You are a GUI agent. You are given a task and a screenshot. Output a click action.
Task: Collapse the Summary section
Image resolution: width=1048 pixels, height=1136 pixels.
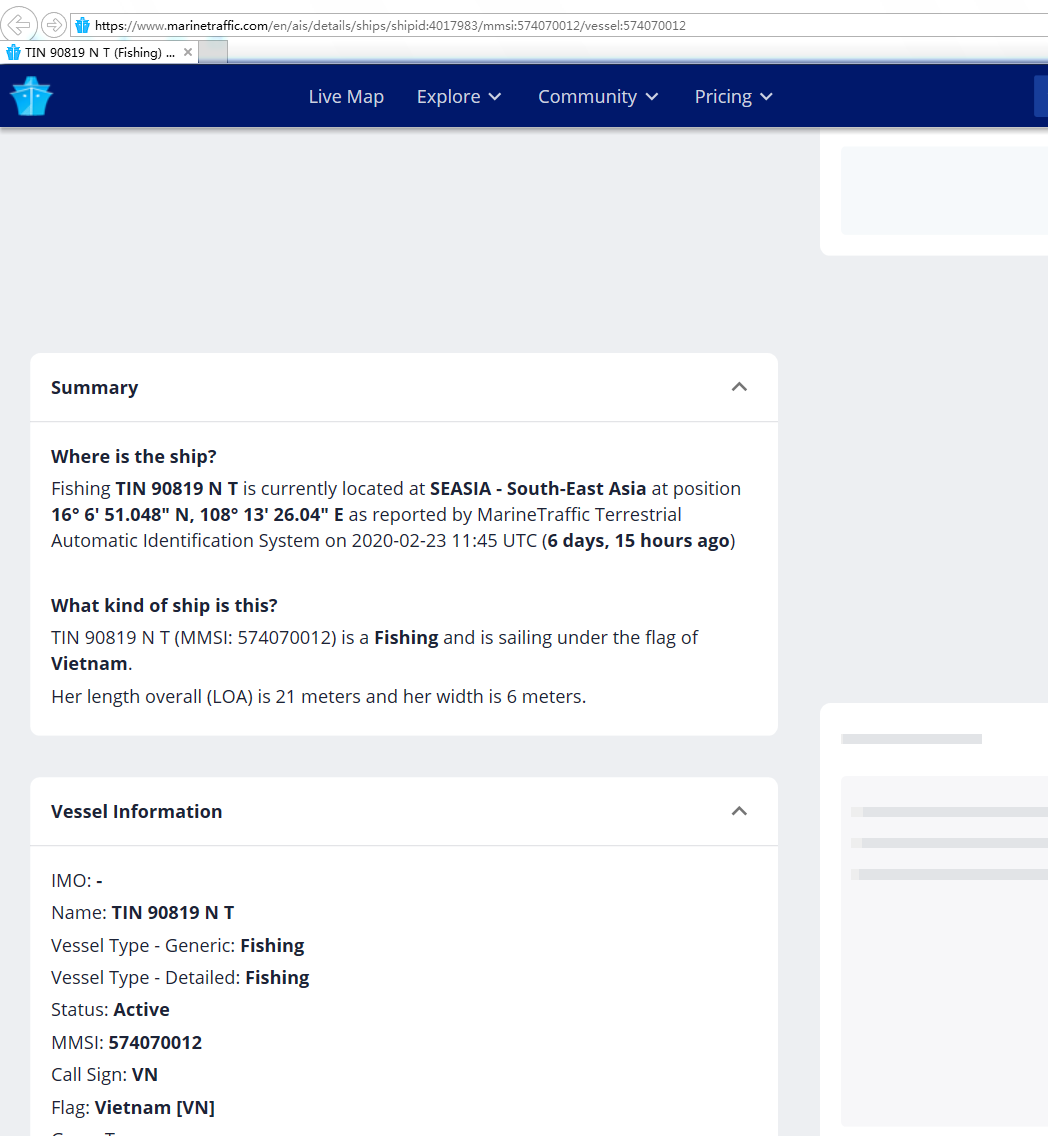tap(739, 387)
